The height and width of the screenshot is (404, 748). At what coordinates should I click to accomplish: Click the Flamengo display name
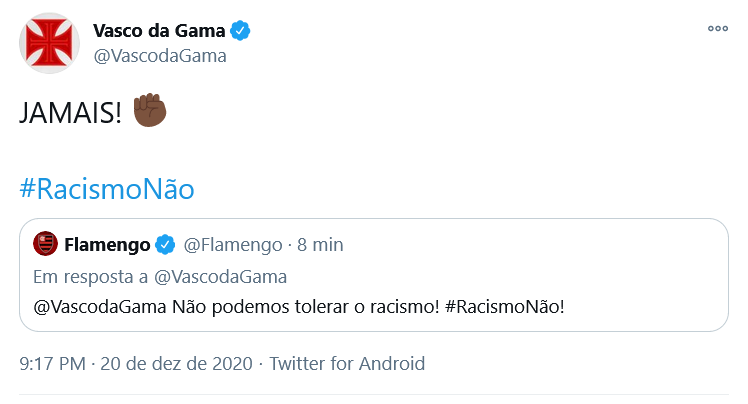(x=106, y=245)
